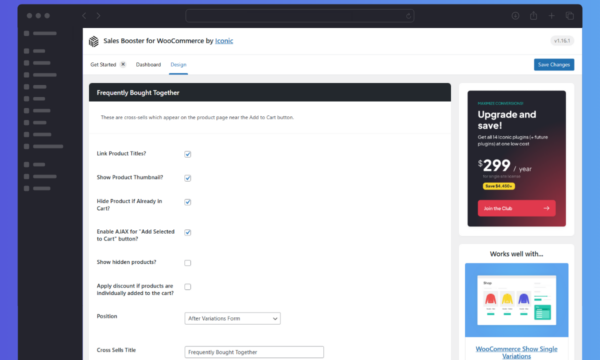Click the Join the Club button

516,208
